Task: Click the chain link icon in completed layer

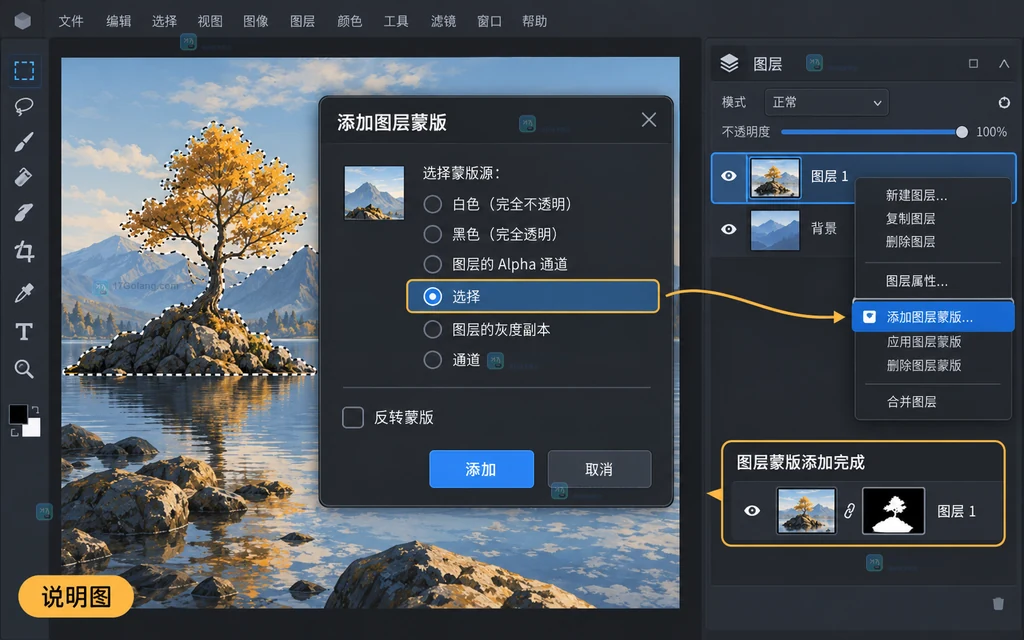Action: click(849, 511)
